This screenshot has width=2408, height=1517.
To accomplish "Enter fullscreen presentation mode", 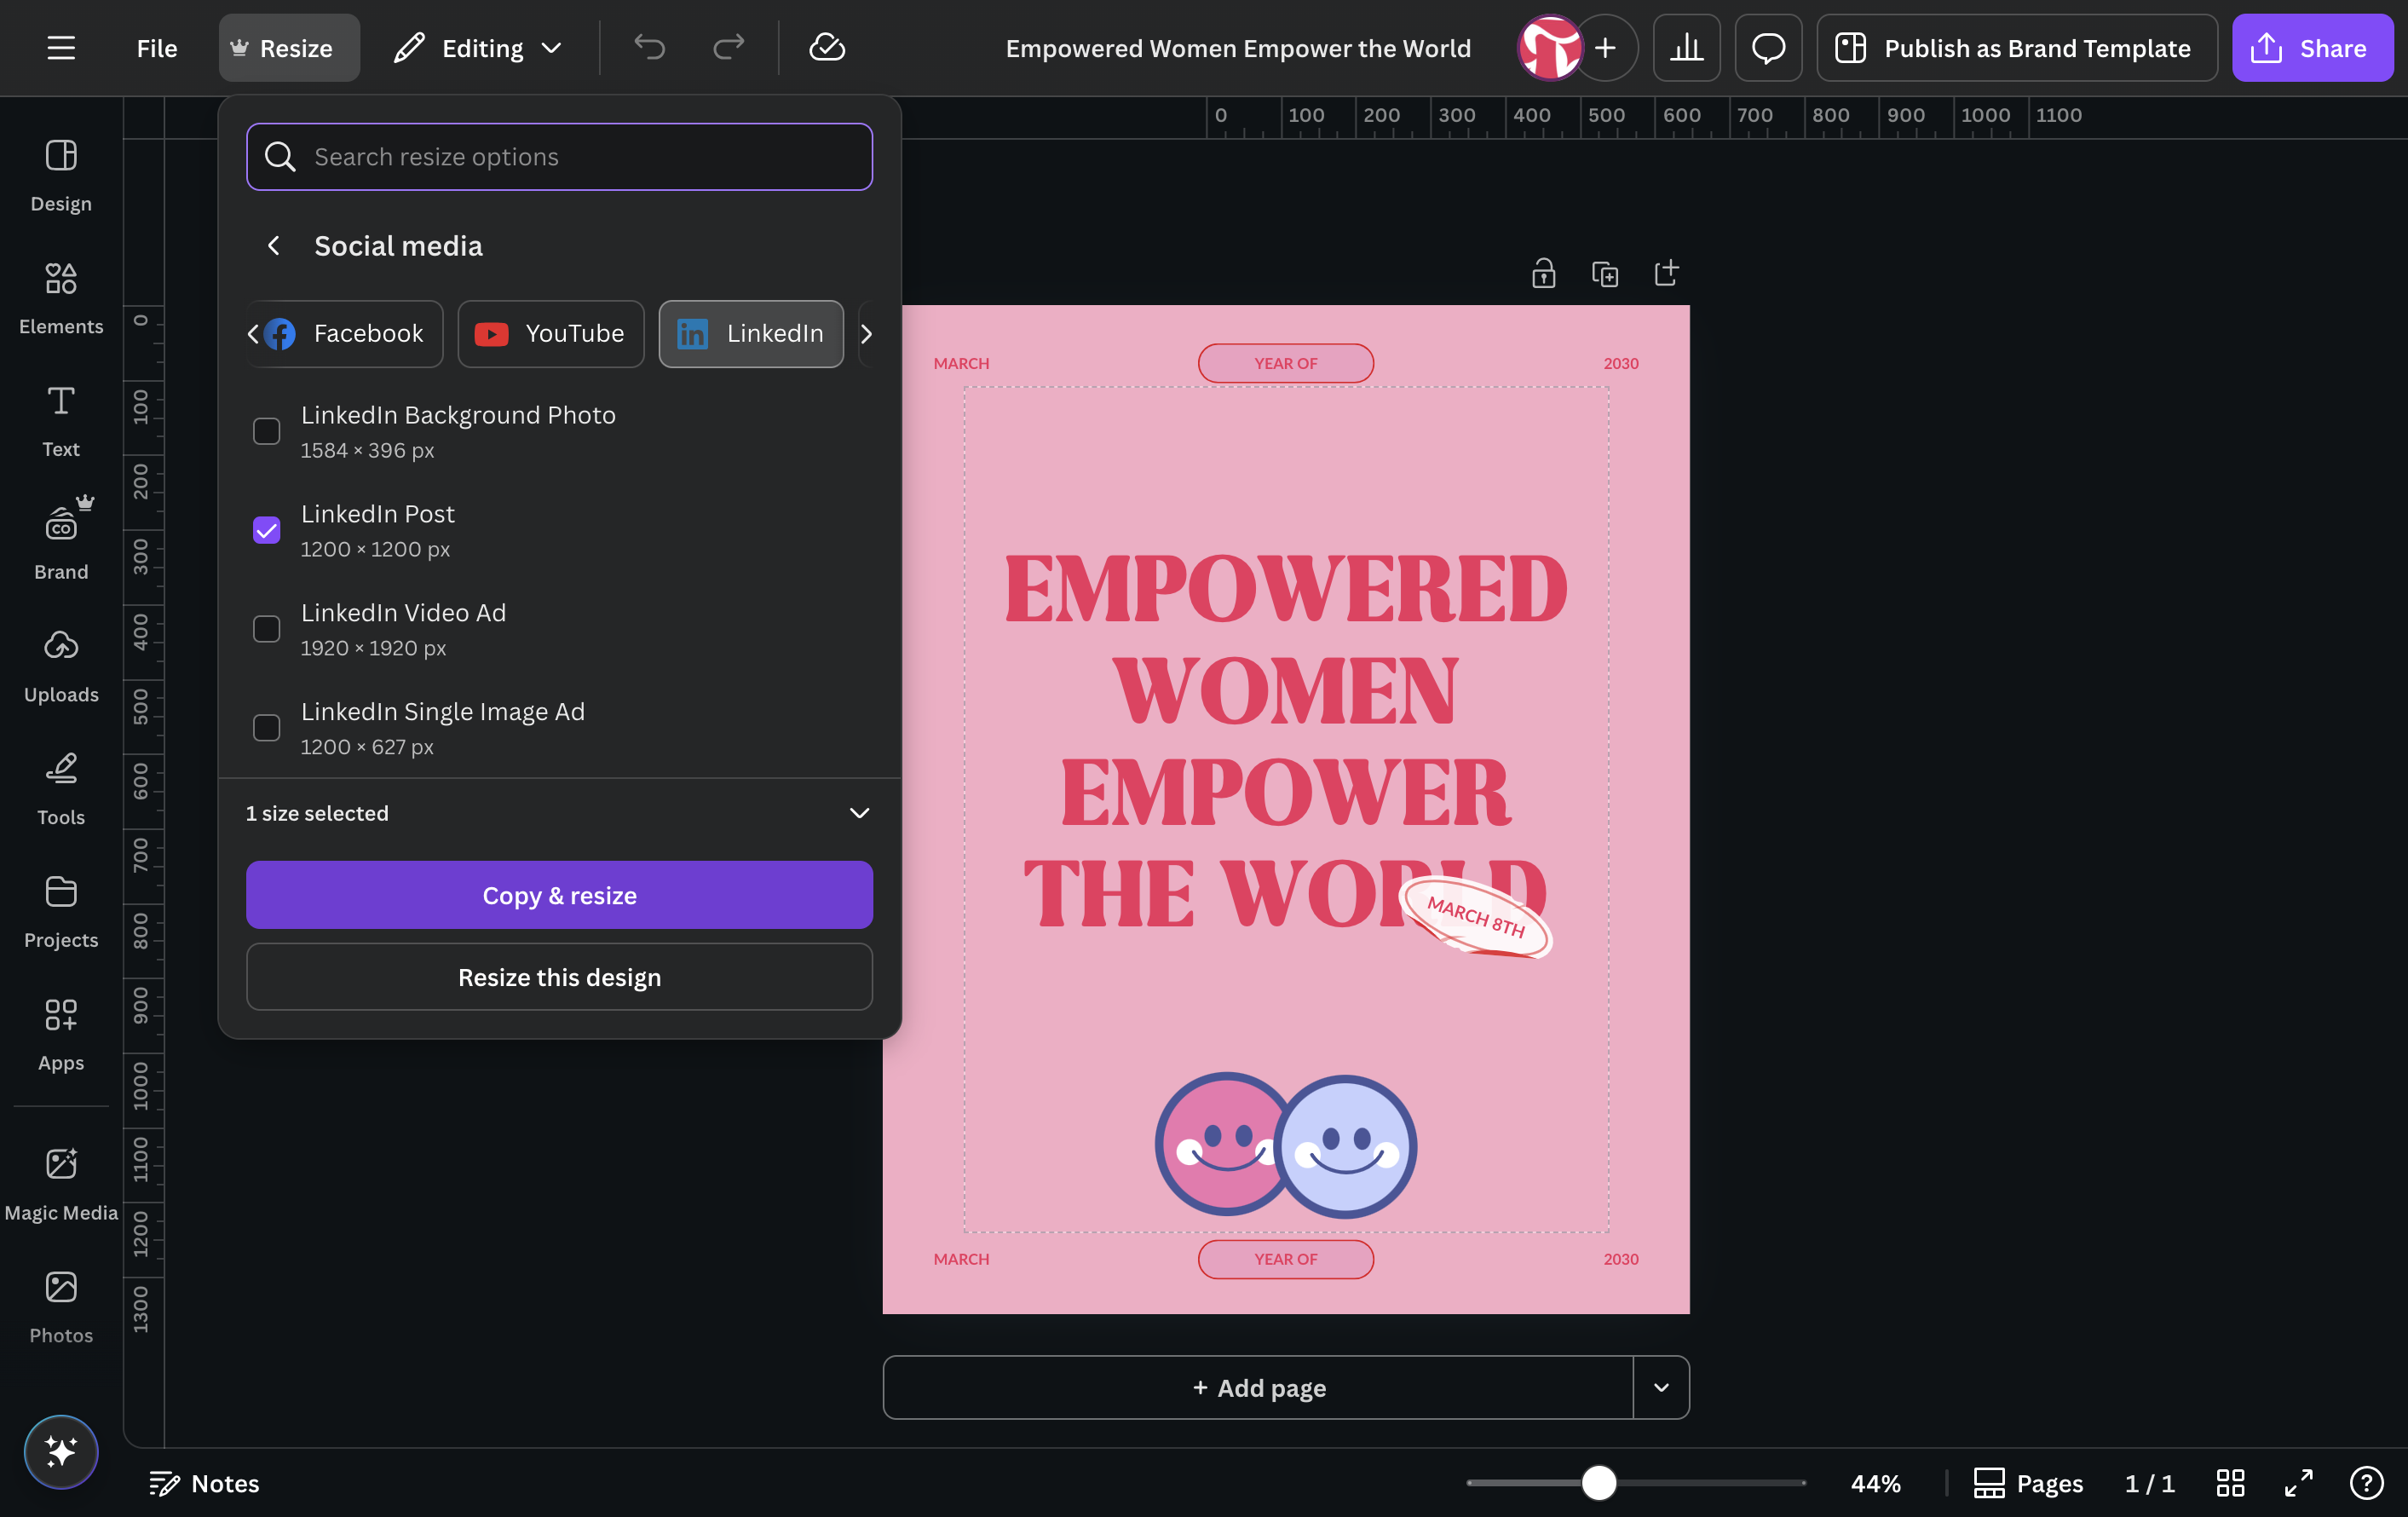I will 2298,1483.
